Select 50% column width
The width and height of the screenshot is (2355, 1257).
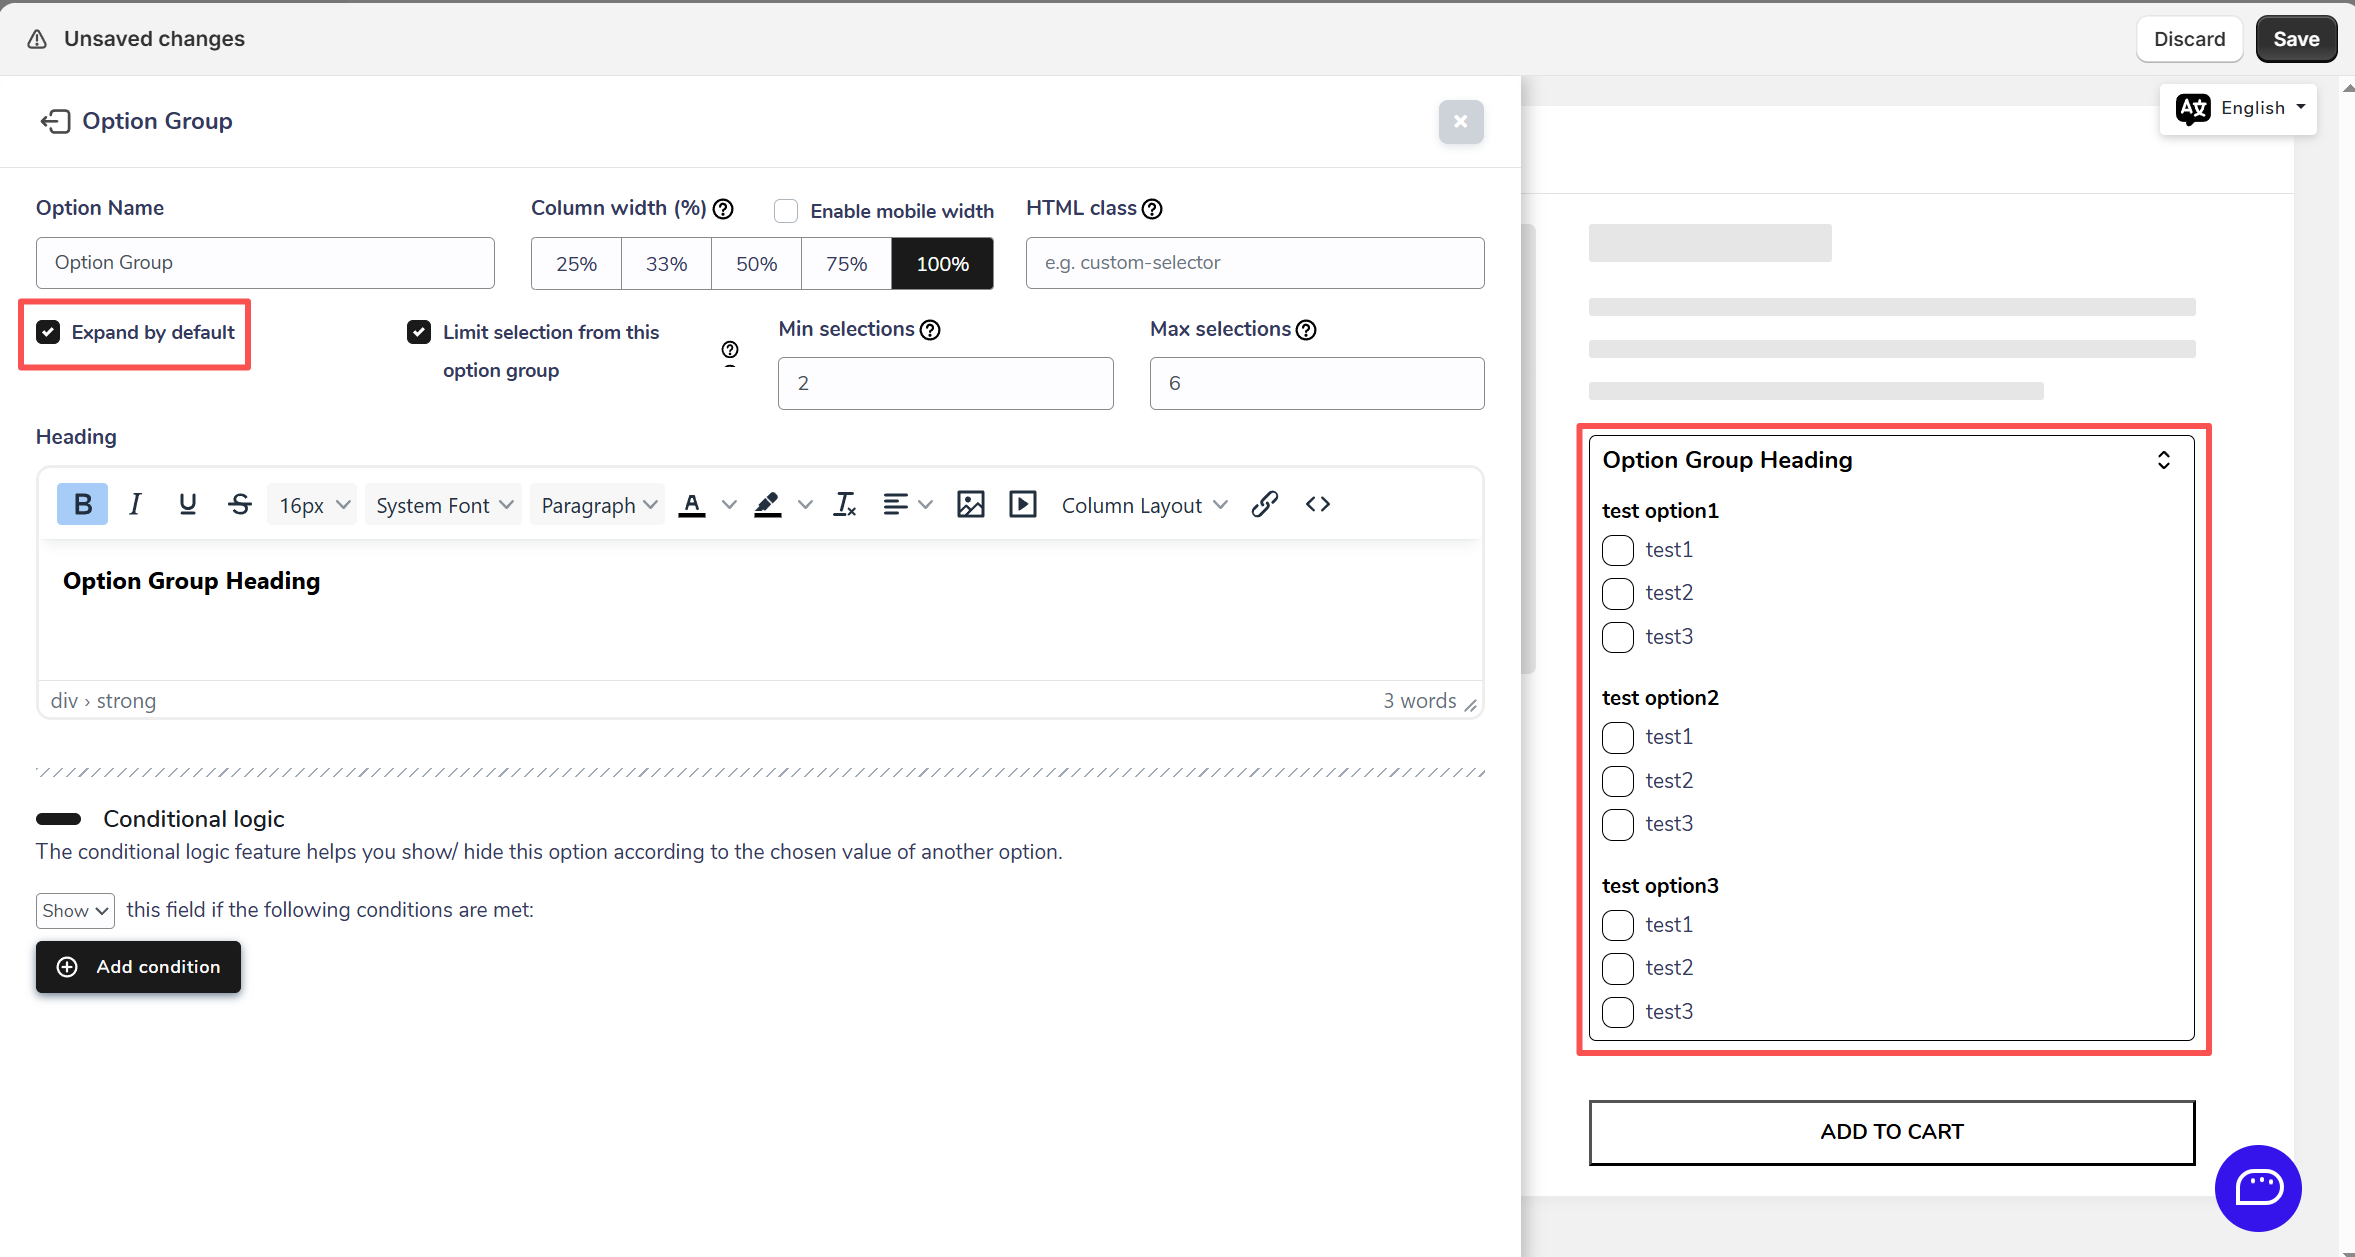click(756, 264)
